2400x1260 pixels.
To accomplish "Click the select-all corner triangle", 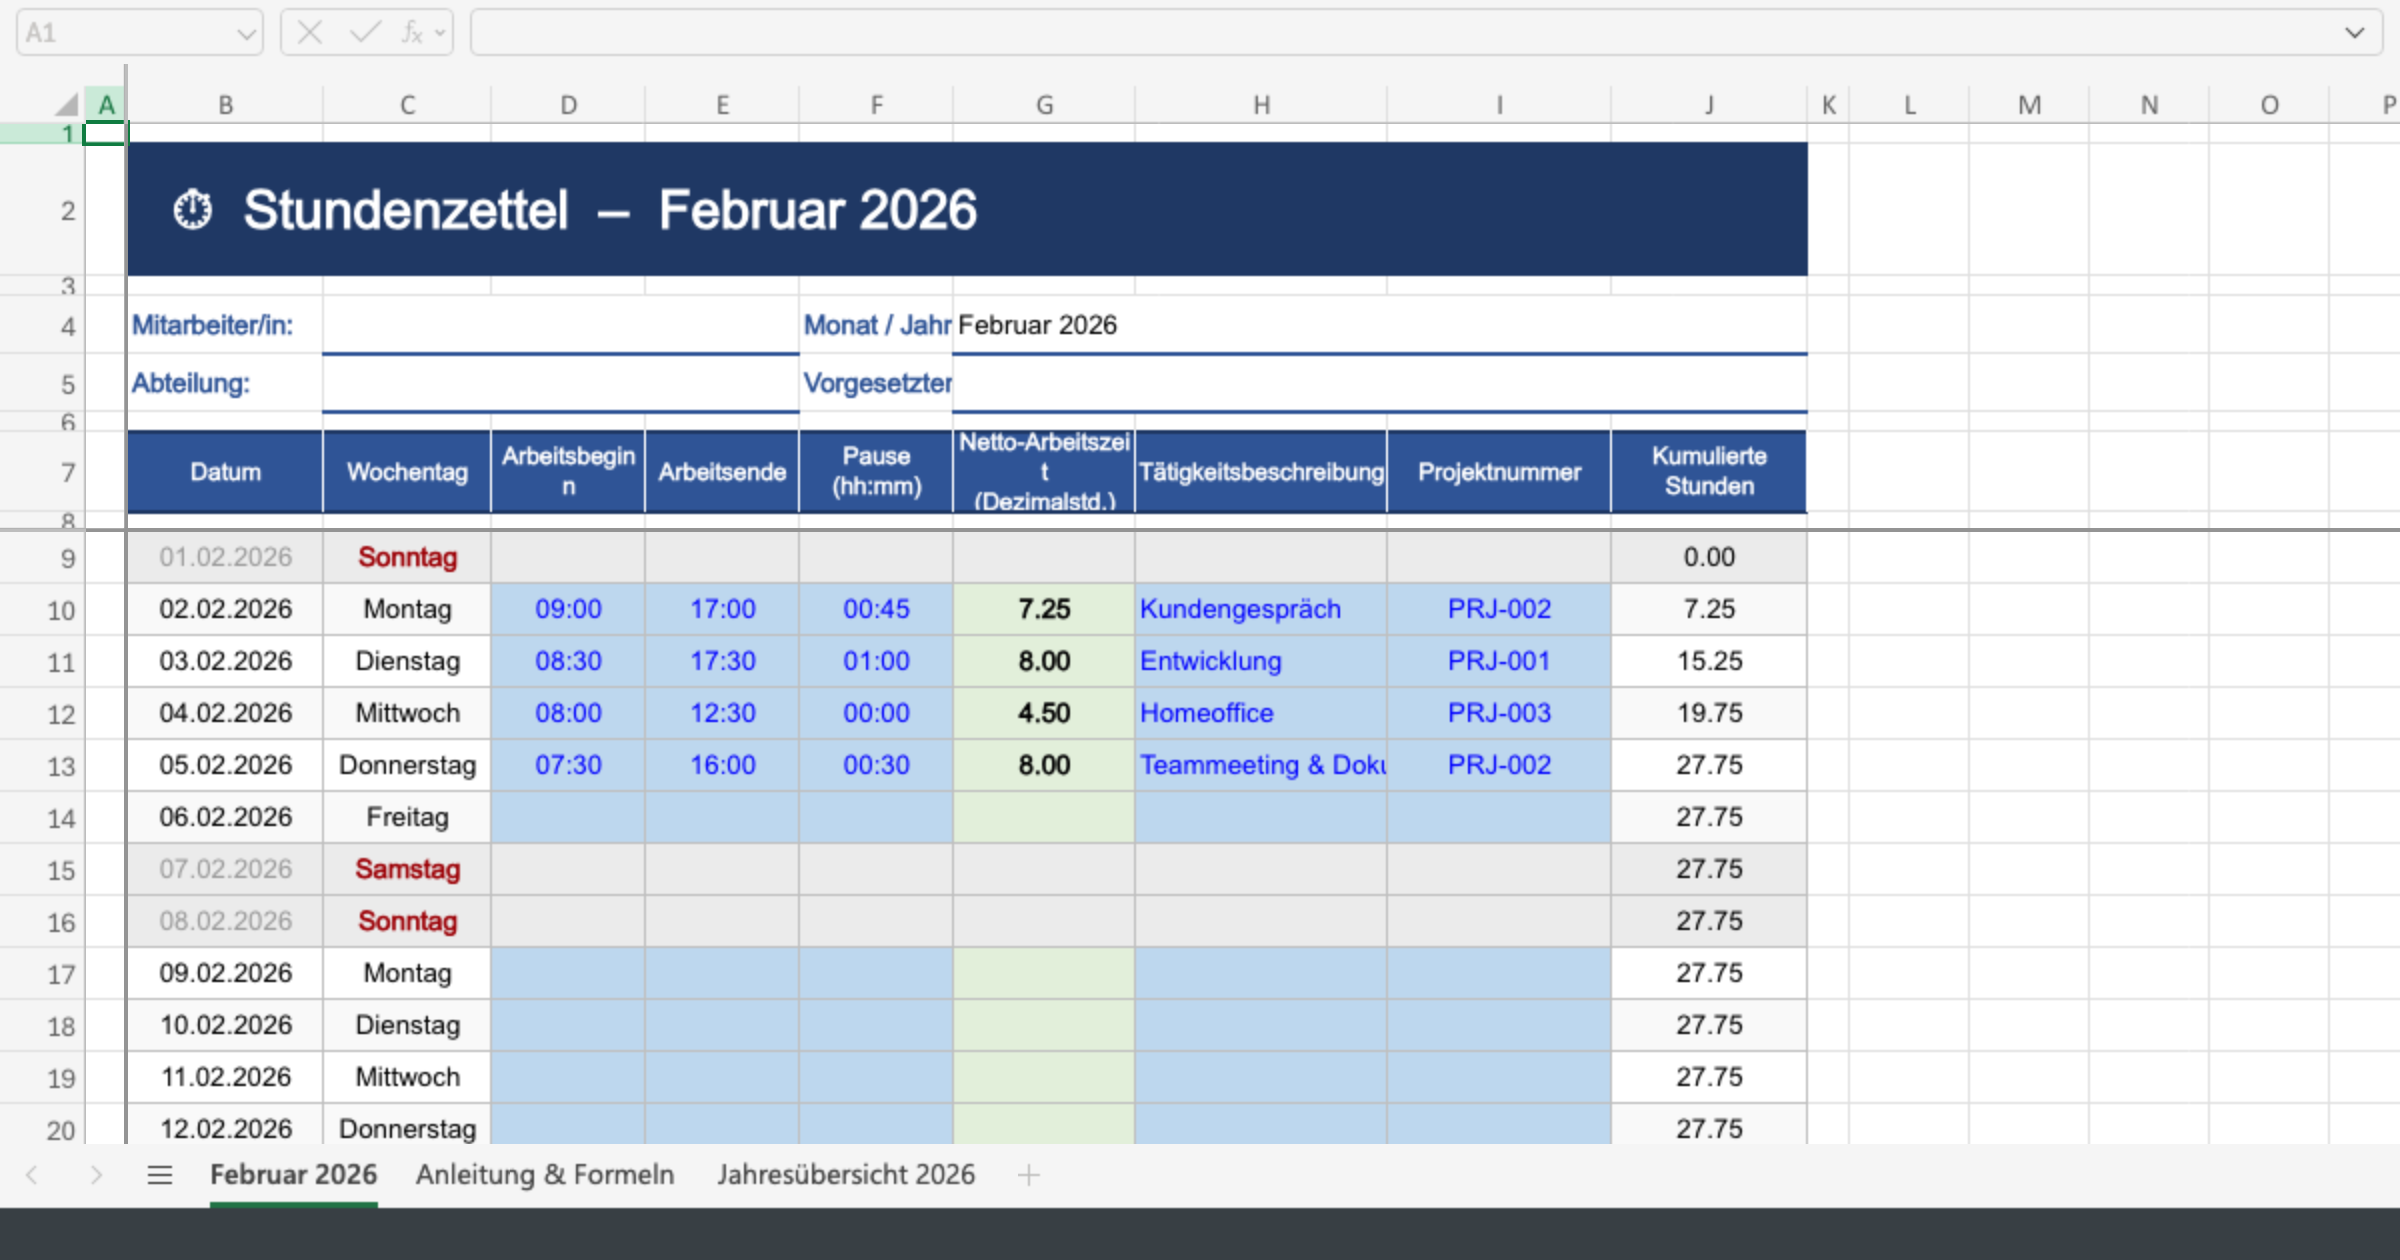I will (x=67, y=104).
